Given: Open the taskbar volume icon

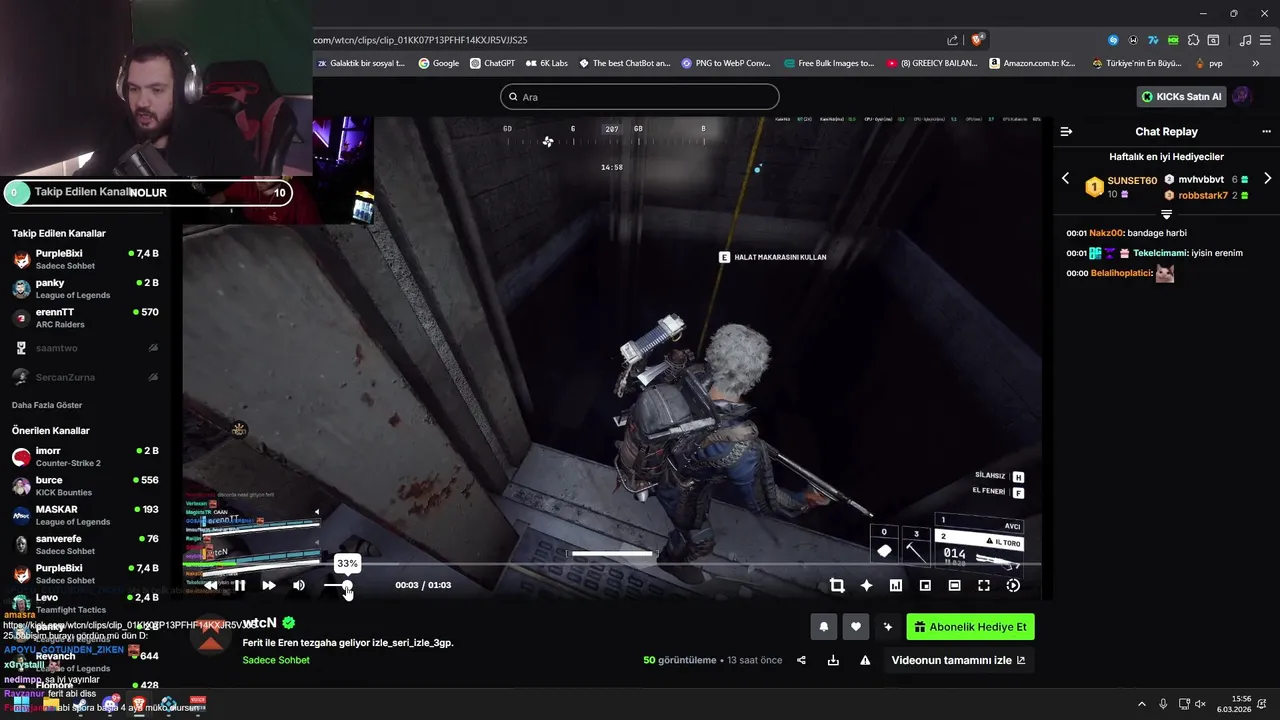Looking at the screenshot, I should (1200, 704).
